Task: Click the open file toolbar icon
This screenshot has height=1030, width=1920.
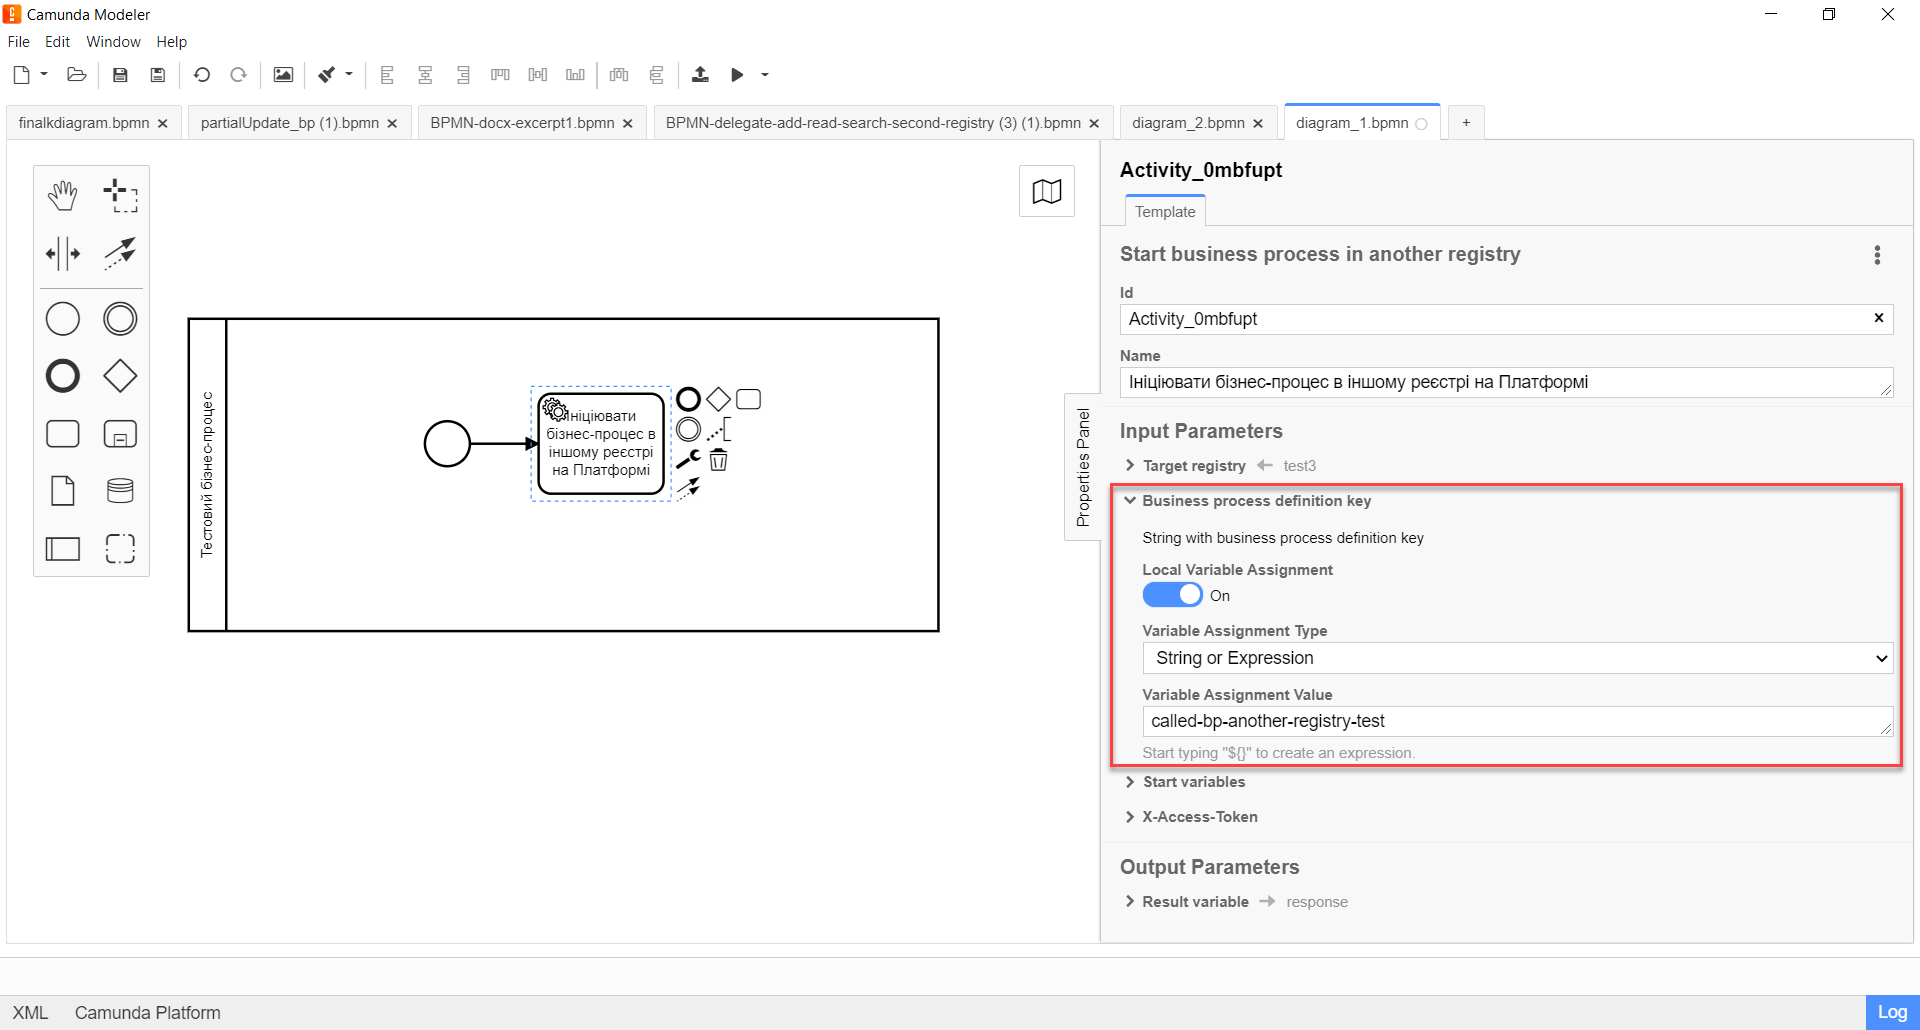Action: click(x=77, y=74)
